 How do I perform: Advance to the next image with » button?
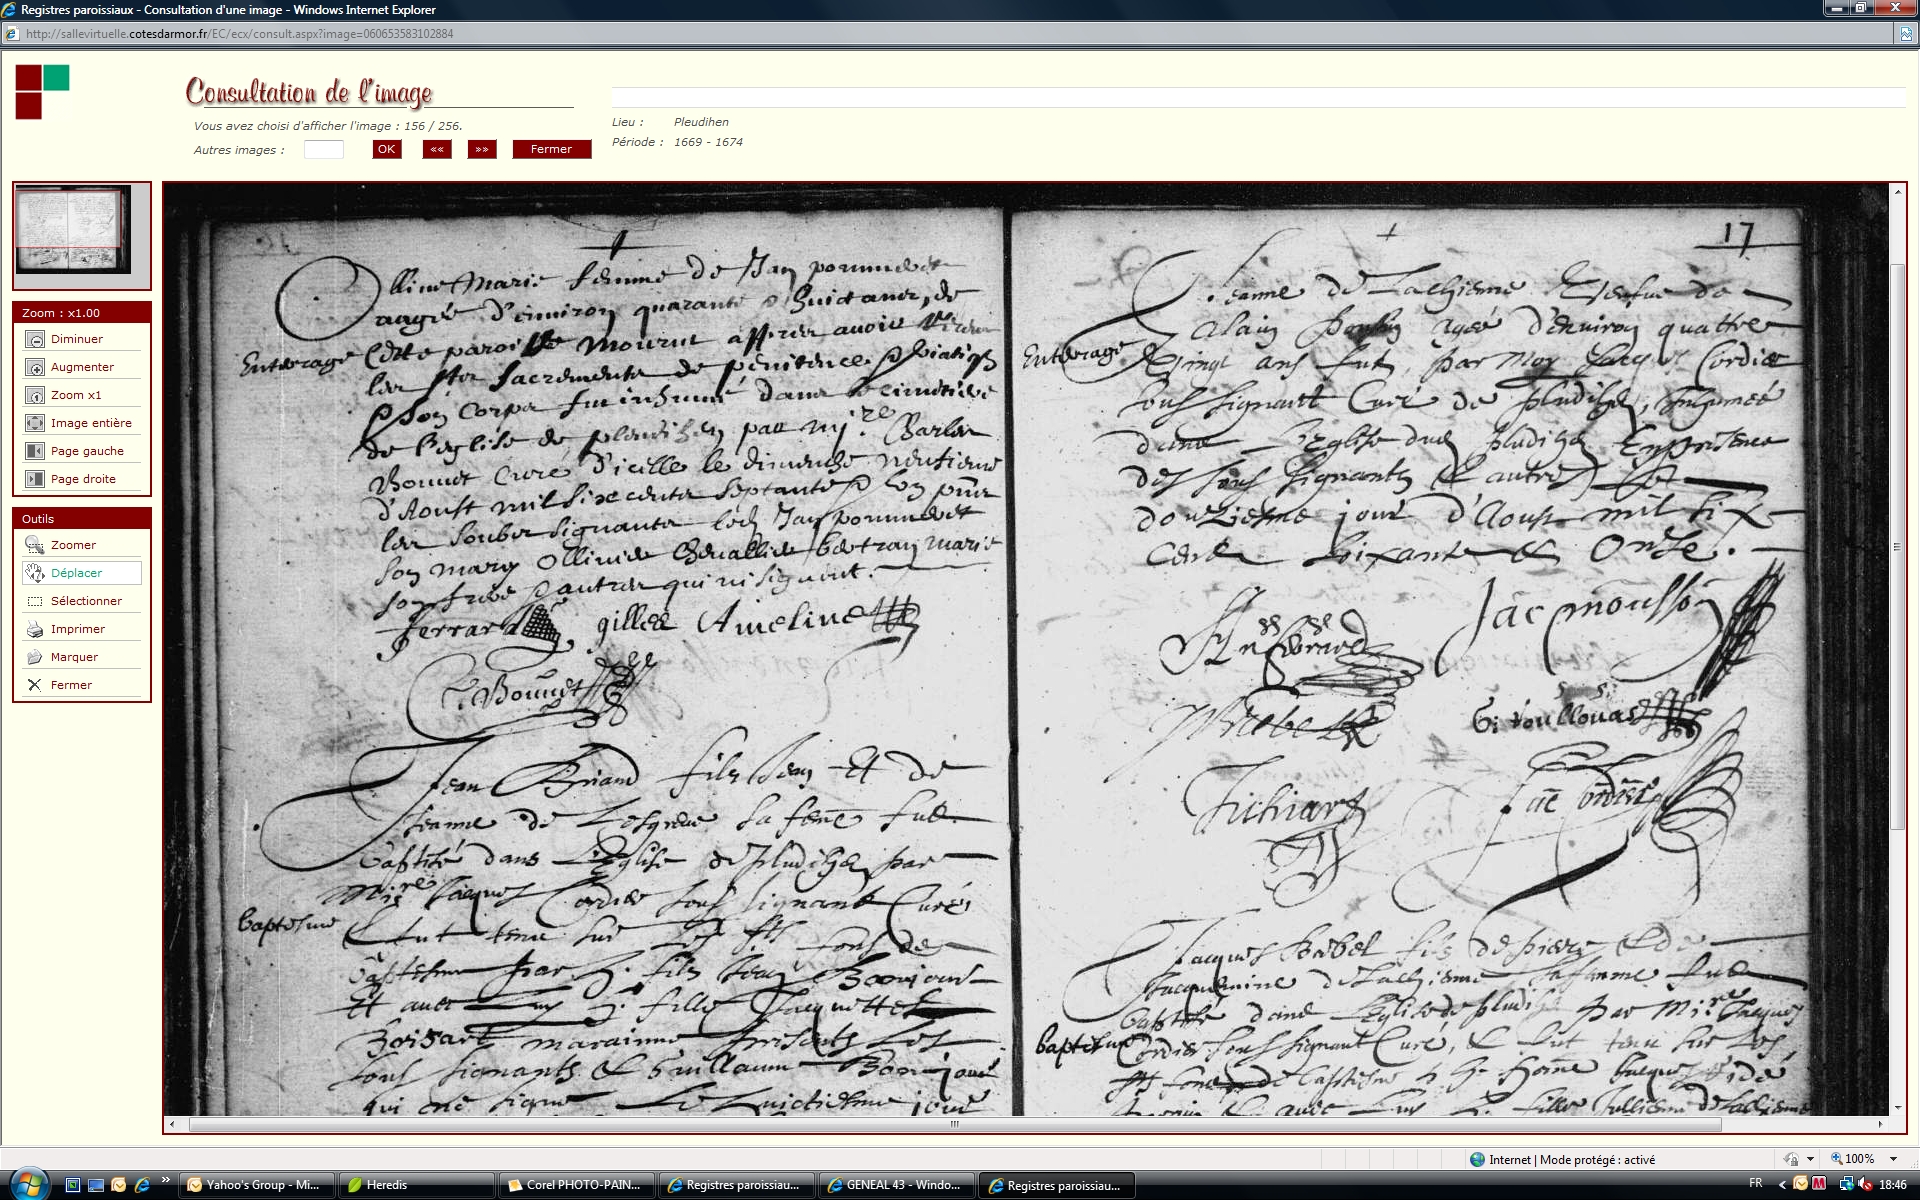pyautogui.click(x=482, y=149)
